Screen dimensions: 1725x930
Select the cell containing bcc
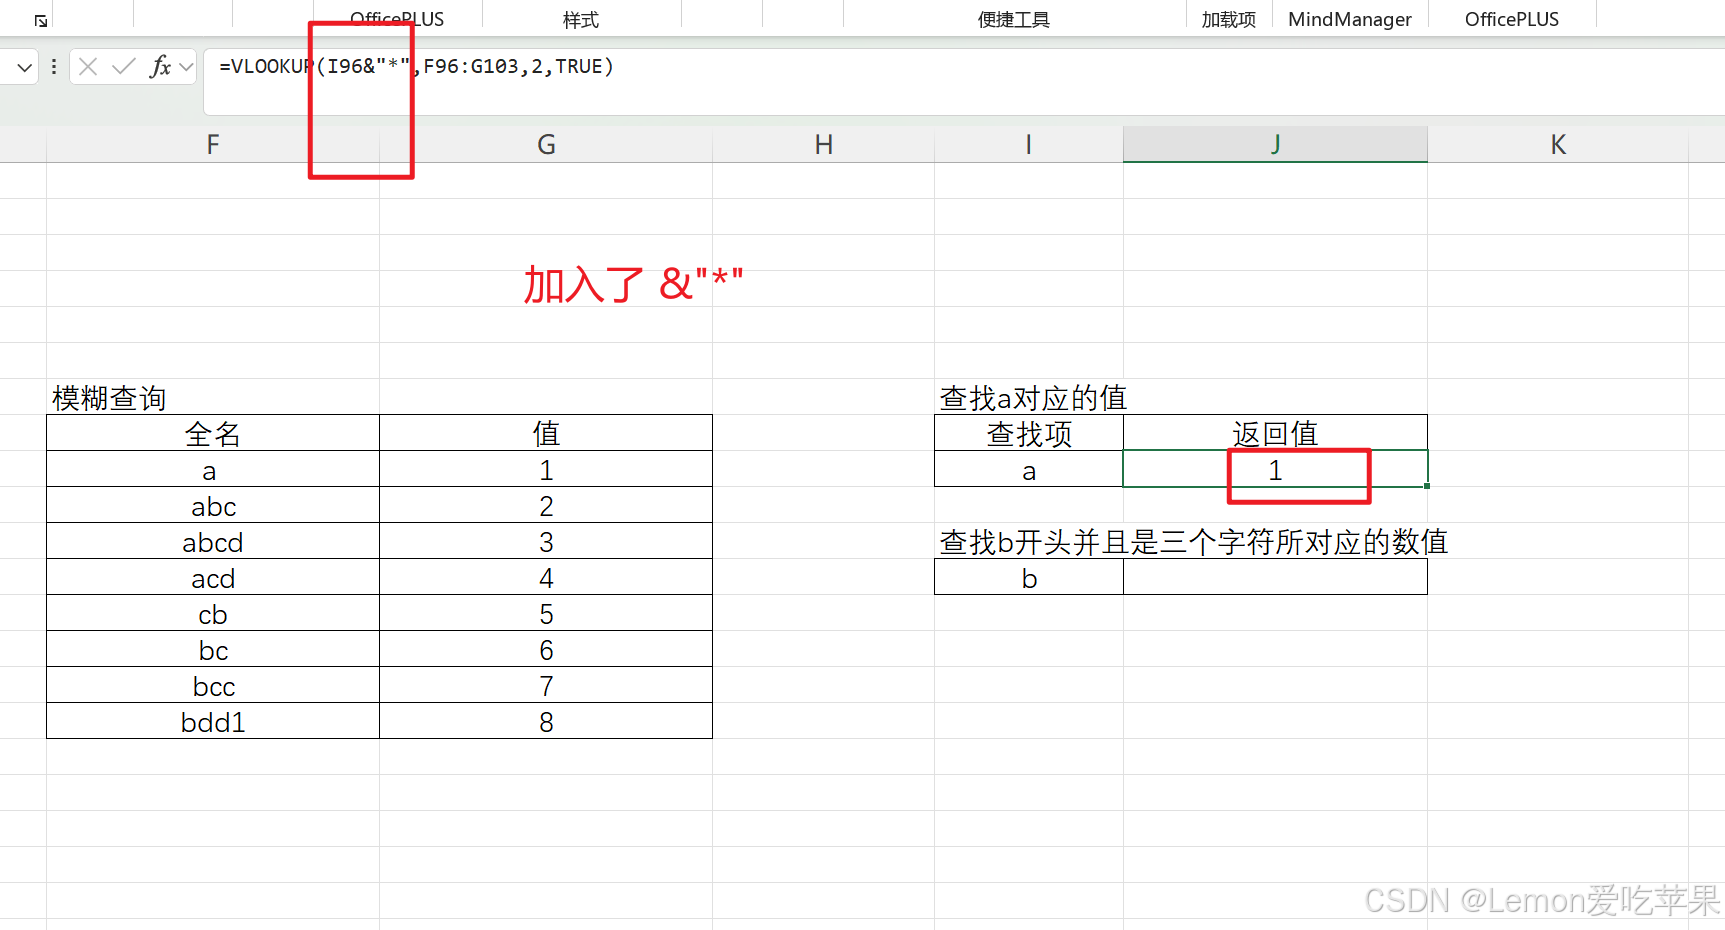coord(213,685)
